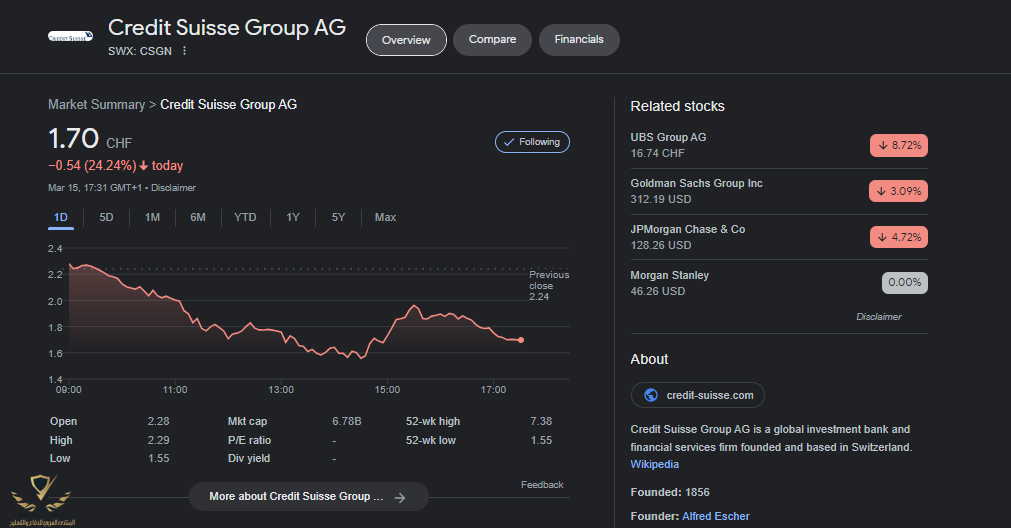The image size is (1011, 528).
Task: Visit the credit-suisse.com website chip
Action: point(698,395)
